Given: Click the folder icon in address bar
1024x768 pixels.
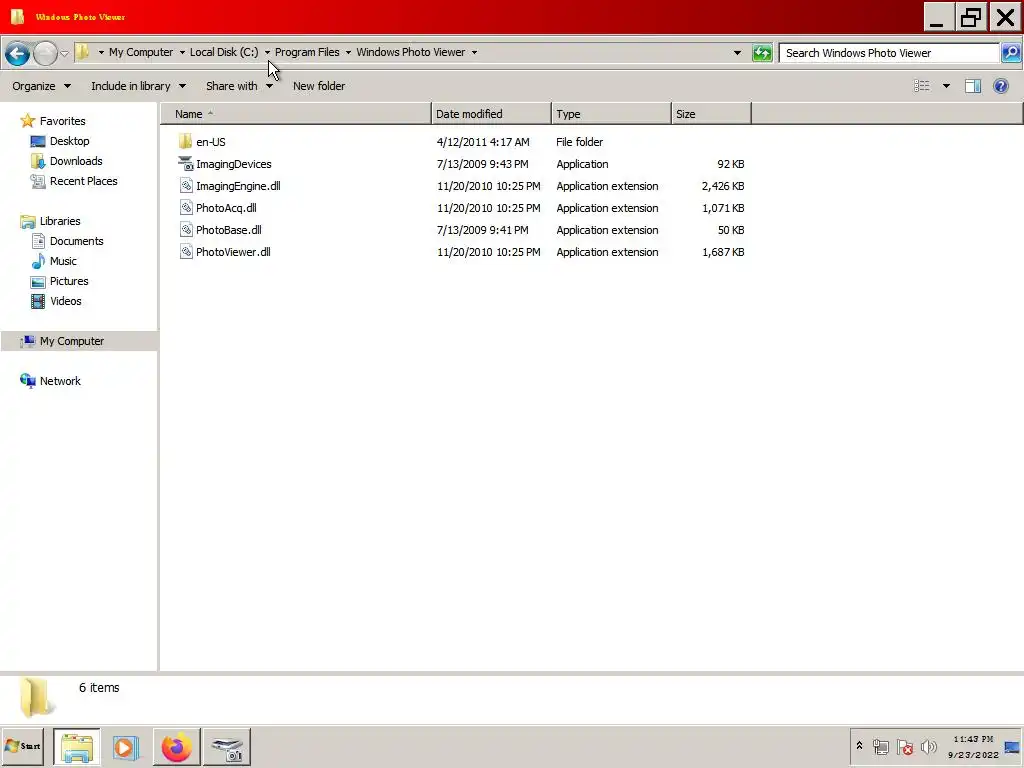Looking at the screenshot, I should click(83, 52).
